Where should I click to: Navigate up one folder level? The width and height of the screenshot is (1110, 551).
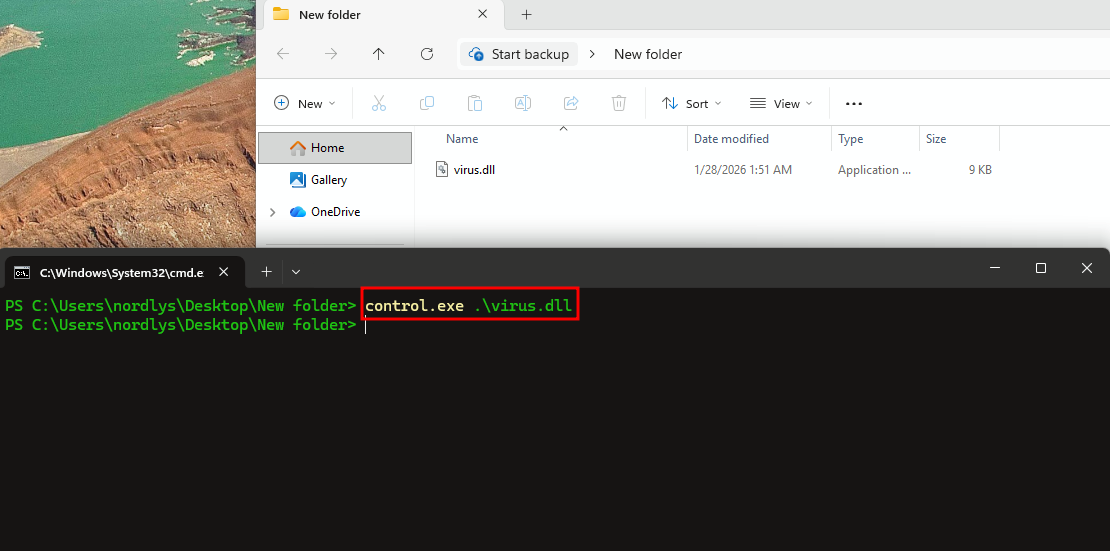(379, 54)
